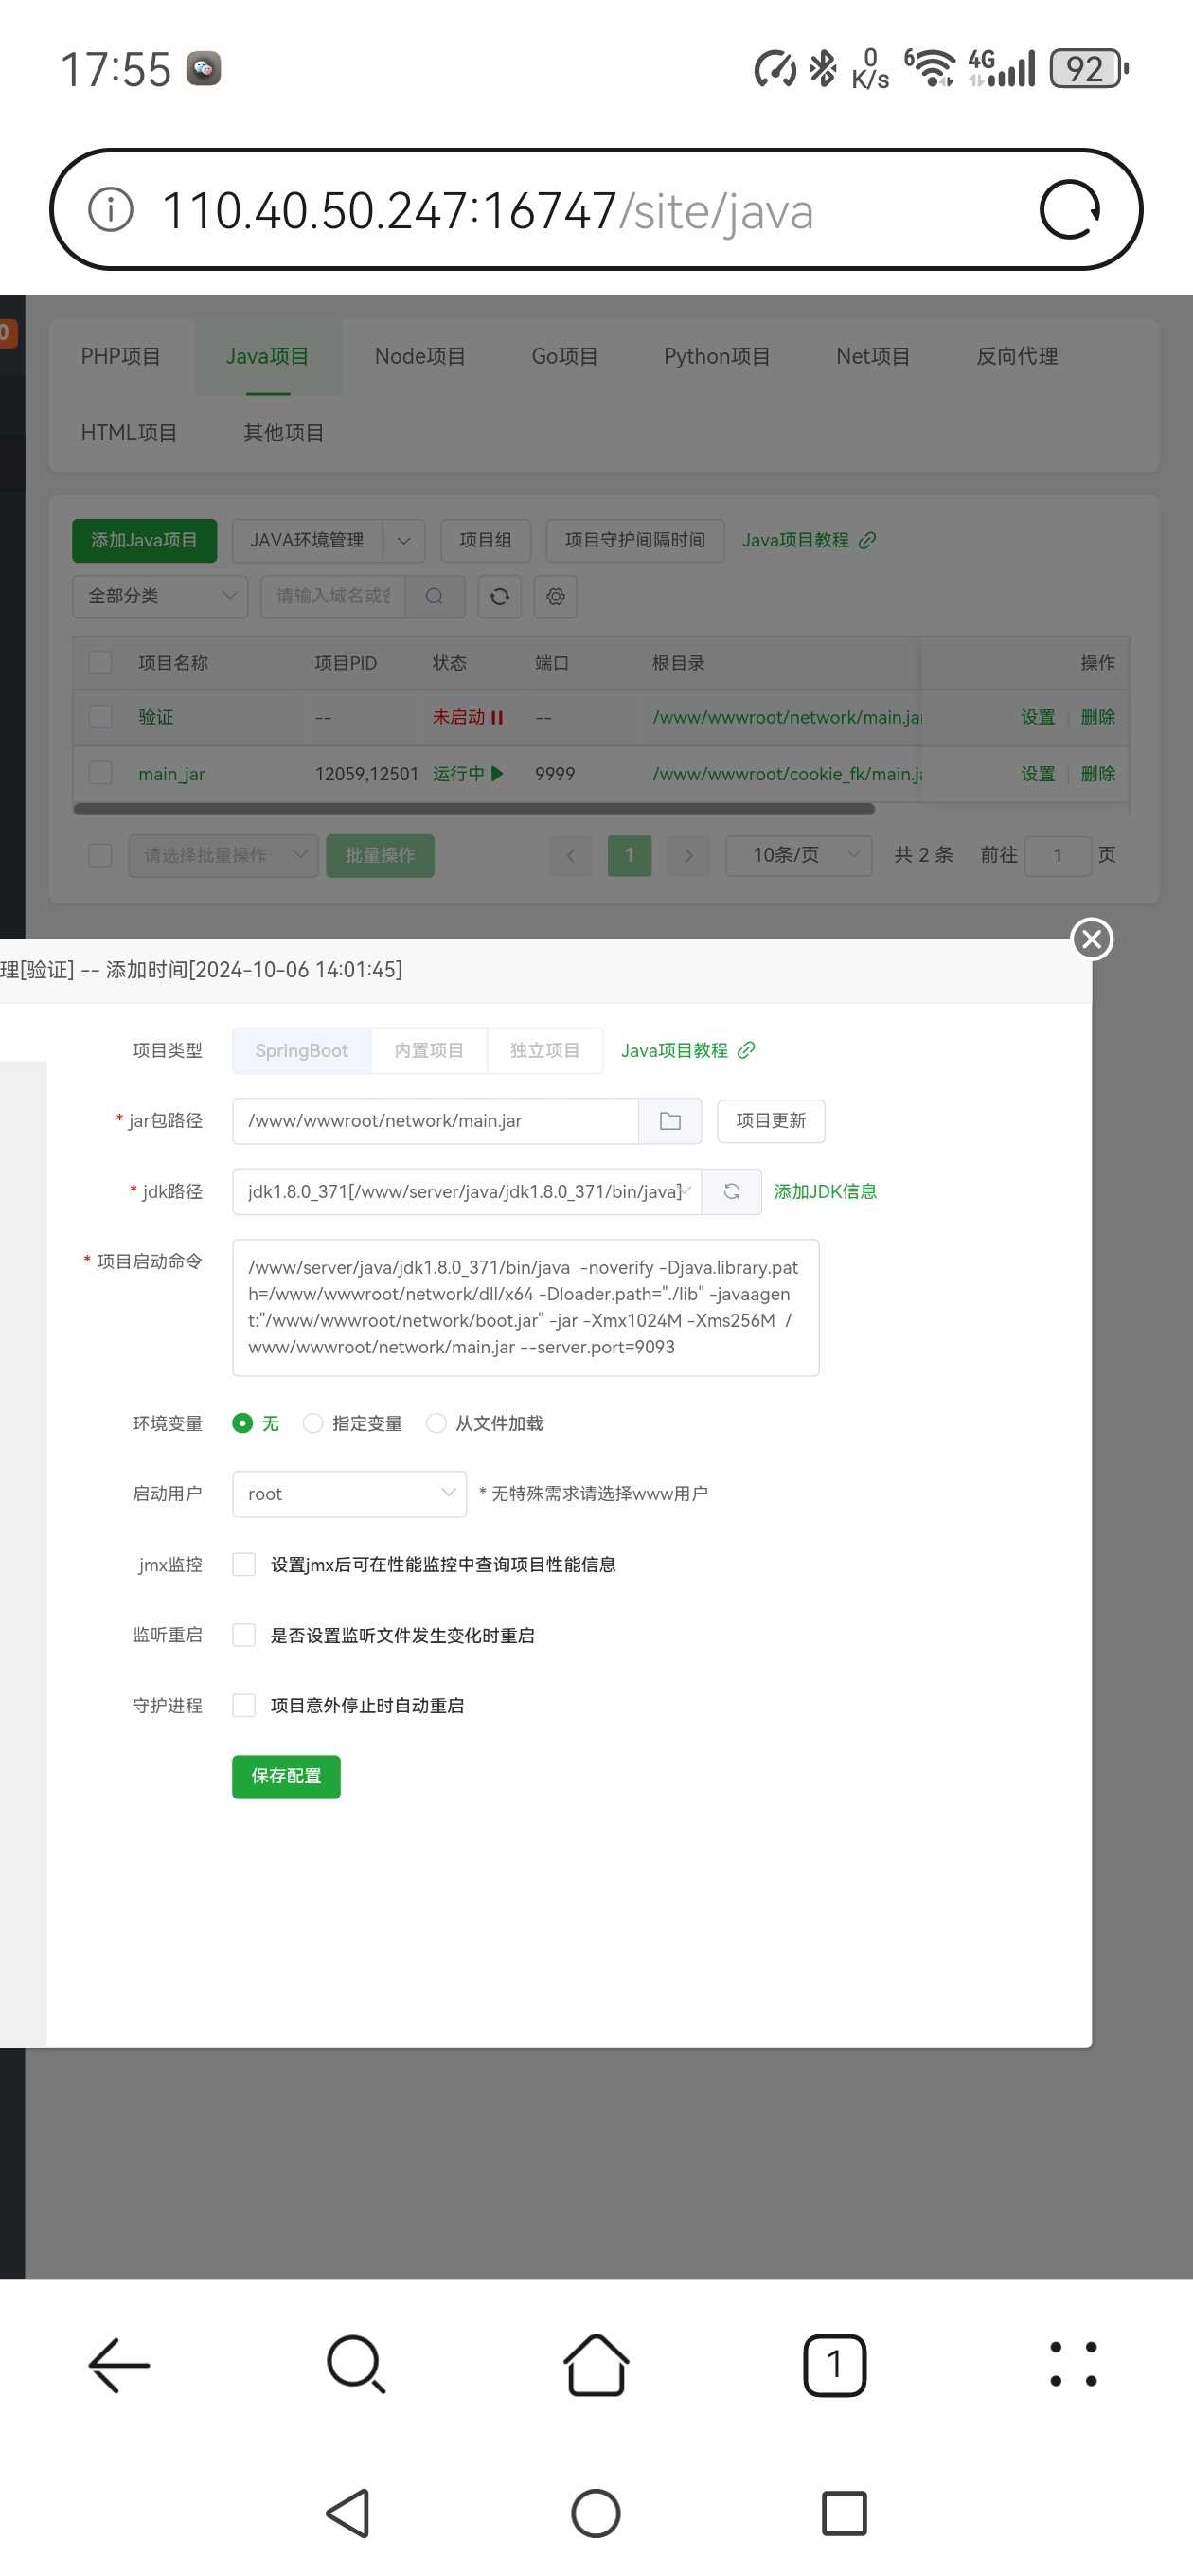Screen dimensions: 1193x2576
Task: Open the 全部分类 category dropdown
Action: tap(160, 596)
